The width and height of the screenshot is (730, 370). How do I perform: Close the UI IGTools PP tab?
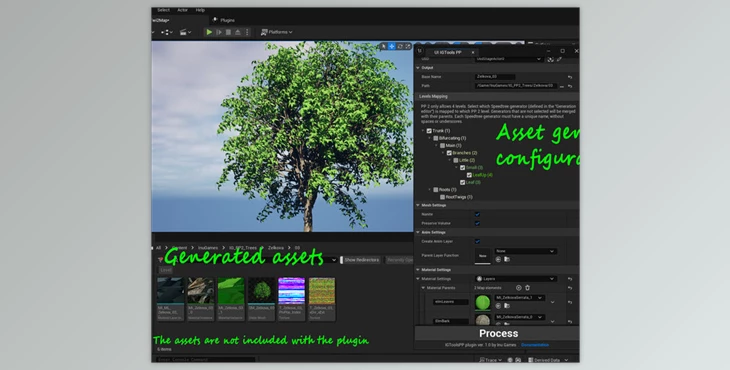tap(473, 52)
